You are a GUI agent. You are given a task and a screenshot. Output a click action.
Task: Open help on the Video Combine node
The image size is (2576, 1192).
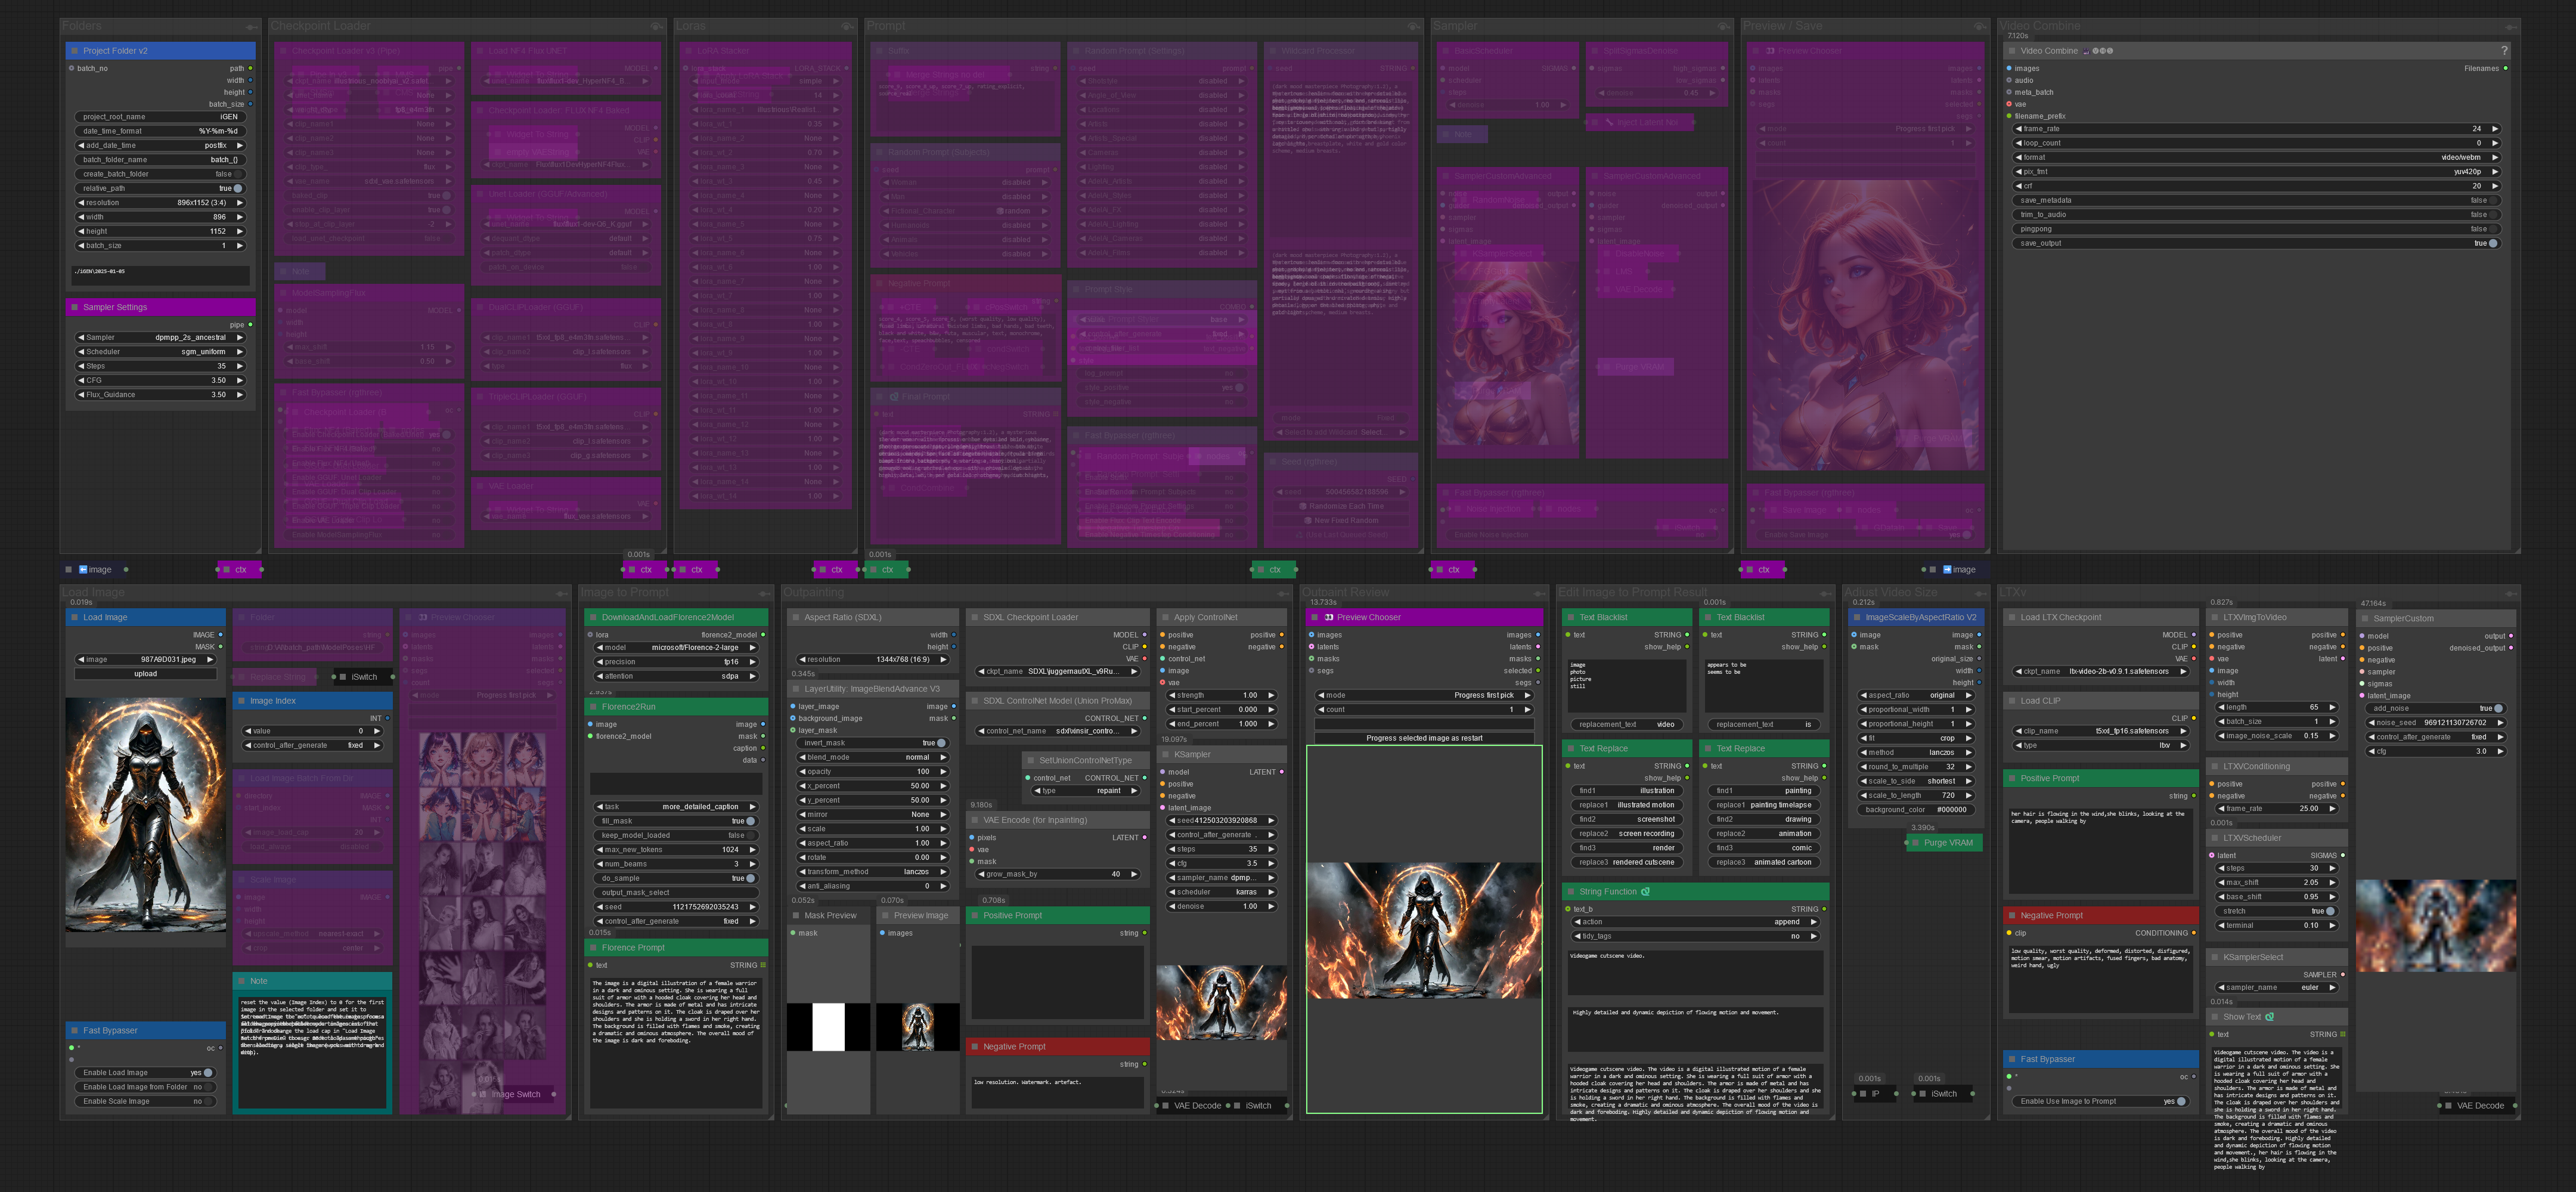click(x=2504, y=51)
